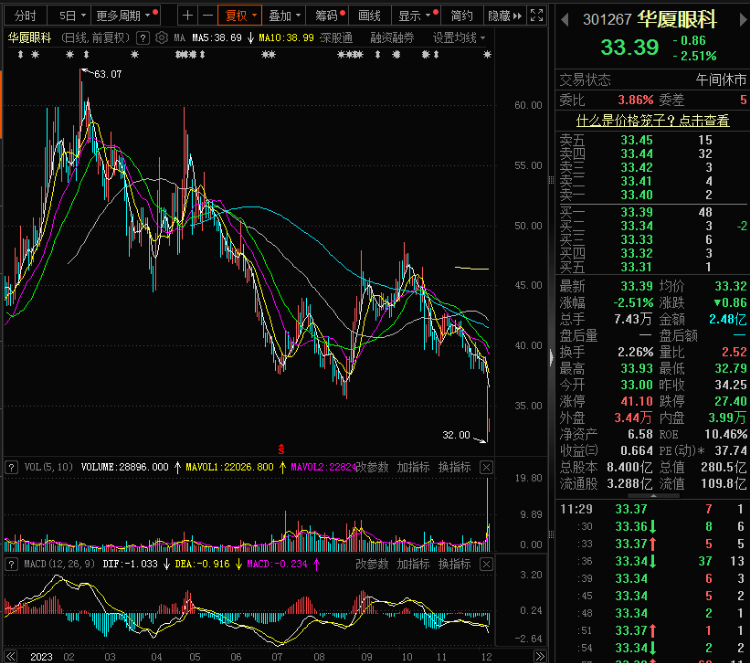
Task: Open the 复权 dropdown
Action: pos(241,16)
